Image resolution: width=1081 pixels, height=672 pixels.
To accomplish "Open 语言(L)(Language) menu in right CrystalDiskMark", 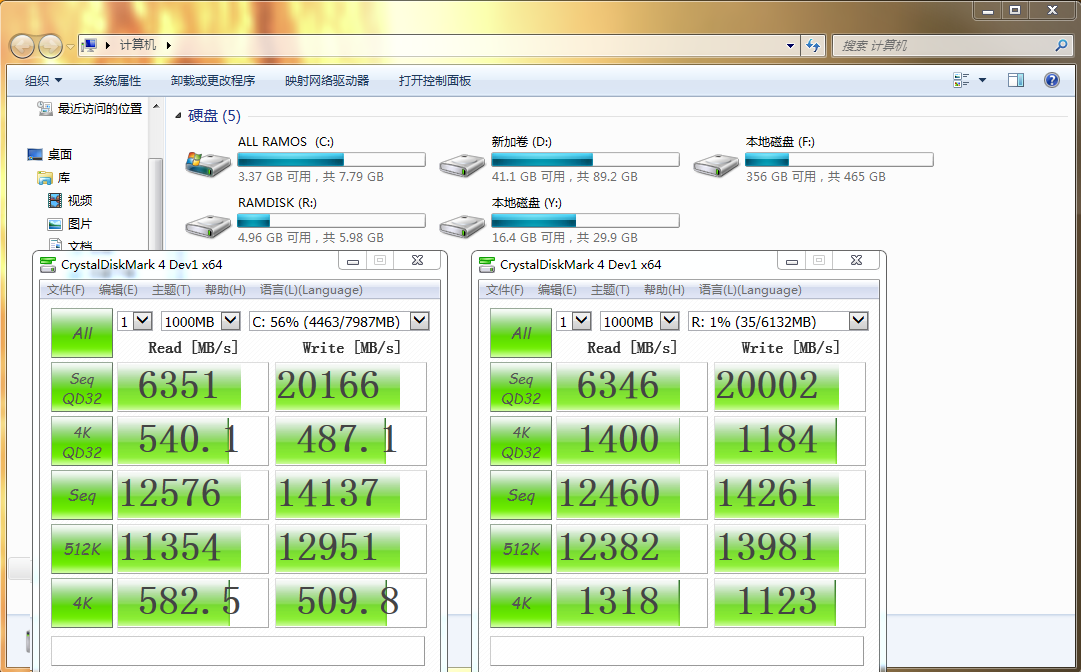I will point(750,289).
